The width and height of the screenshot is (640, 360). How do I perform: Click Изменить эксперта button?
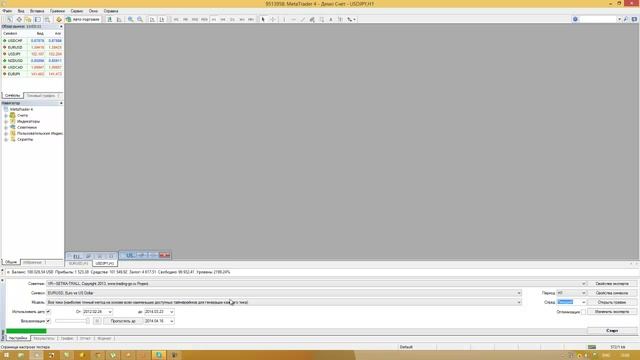(x=612, y=312)
